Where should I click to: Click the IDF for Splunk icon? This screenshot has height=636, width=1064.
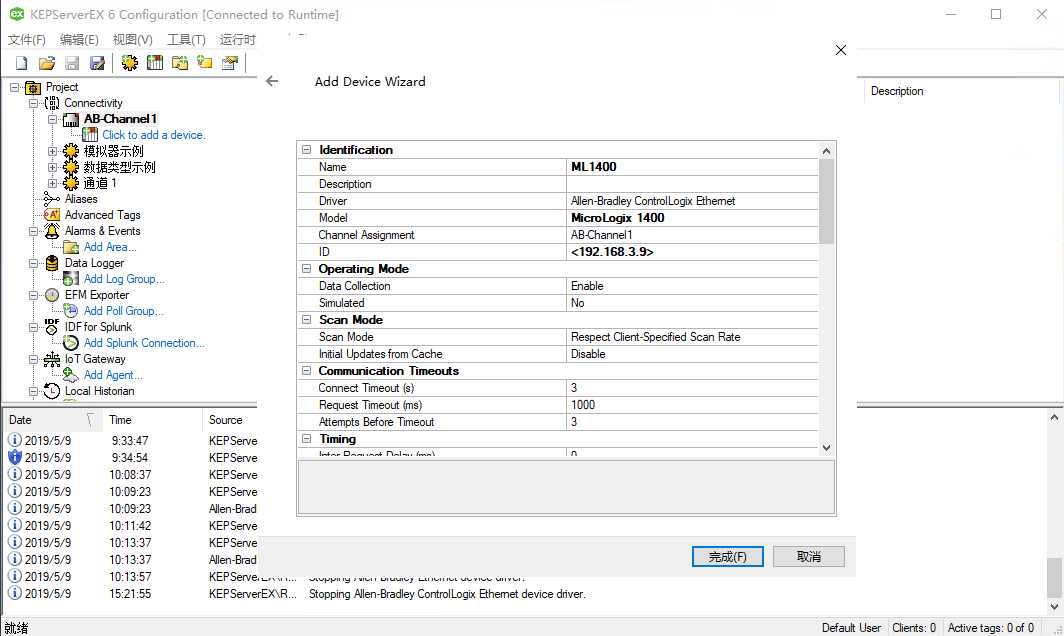52,326
